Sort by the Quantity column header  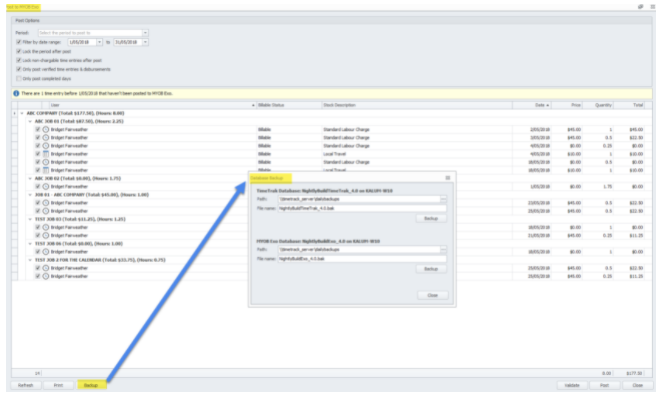598,105
